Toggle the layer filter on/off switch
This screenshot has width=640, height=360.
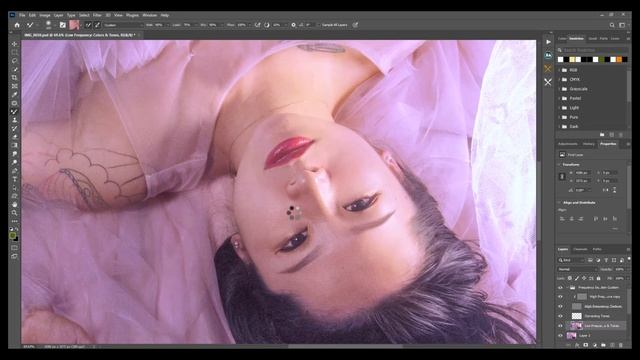tap(629, 259)
